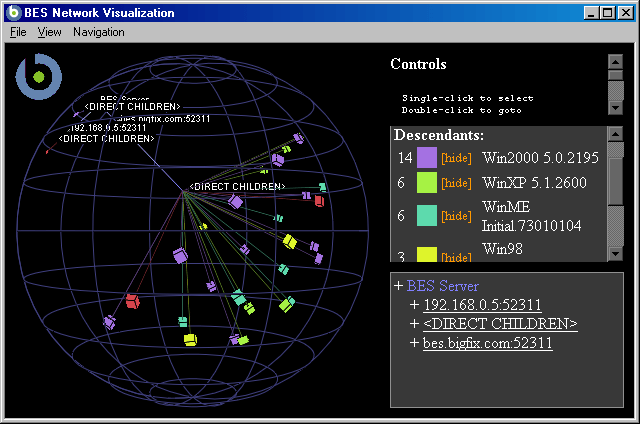Select the green cube at lower right
Viewport: 640px width, 424px height.
pos(287,304)
